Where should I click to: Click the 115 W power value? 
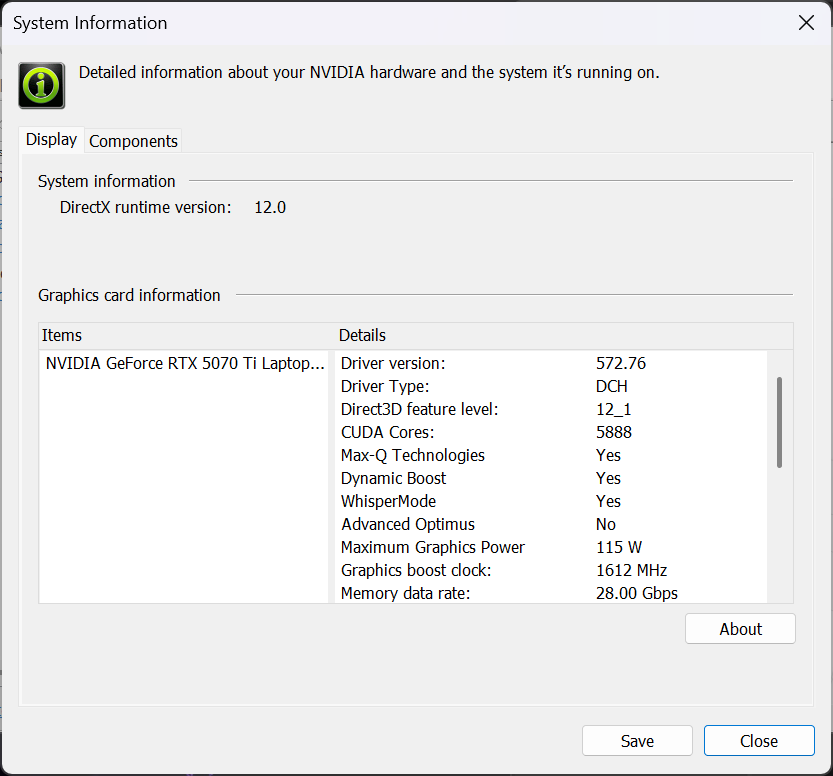coord(618,548)
